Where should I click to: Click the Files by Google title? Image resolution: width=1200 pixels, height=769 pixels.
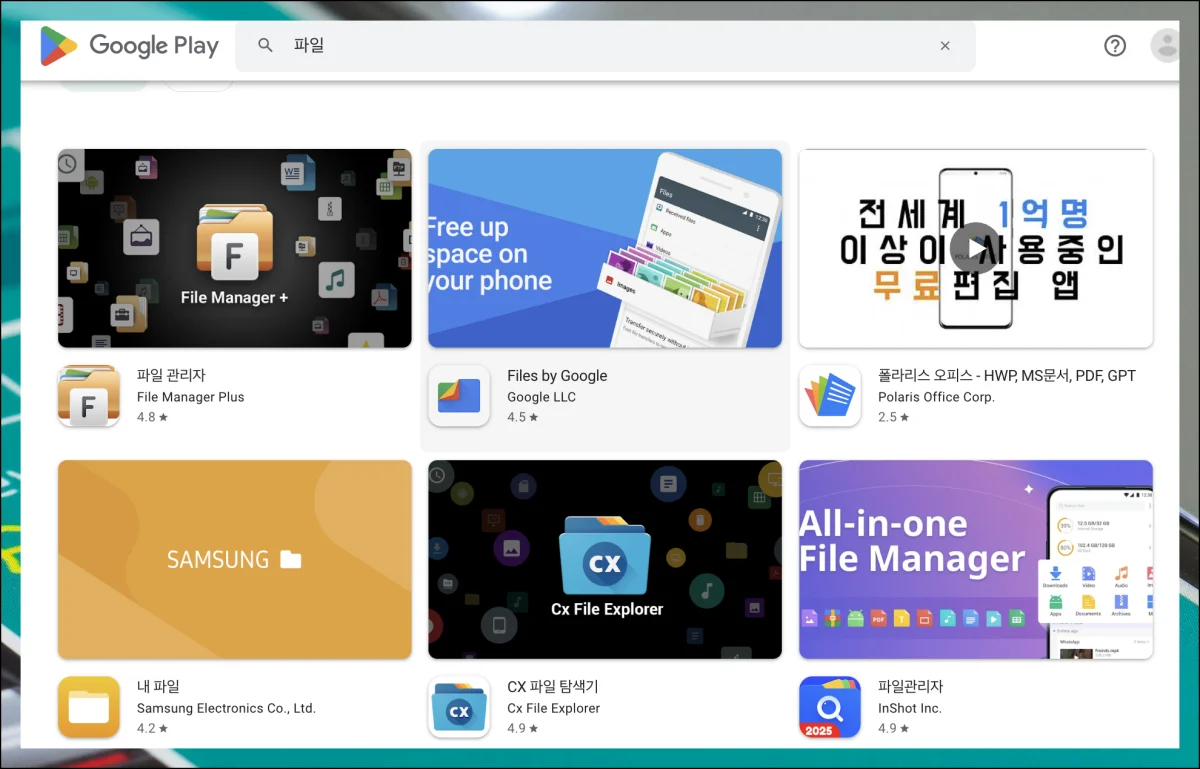[557, 376]
